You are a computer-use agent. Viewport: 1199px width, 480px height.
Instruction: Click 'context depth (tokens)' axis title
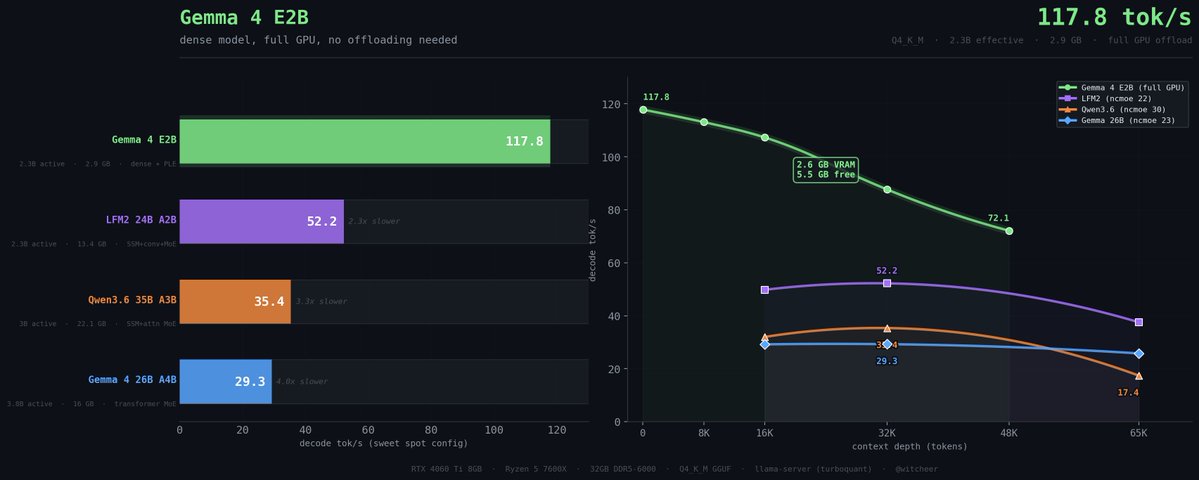pos(909,446)
